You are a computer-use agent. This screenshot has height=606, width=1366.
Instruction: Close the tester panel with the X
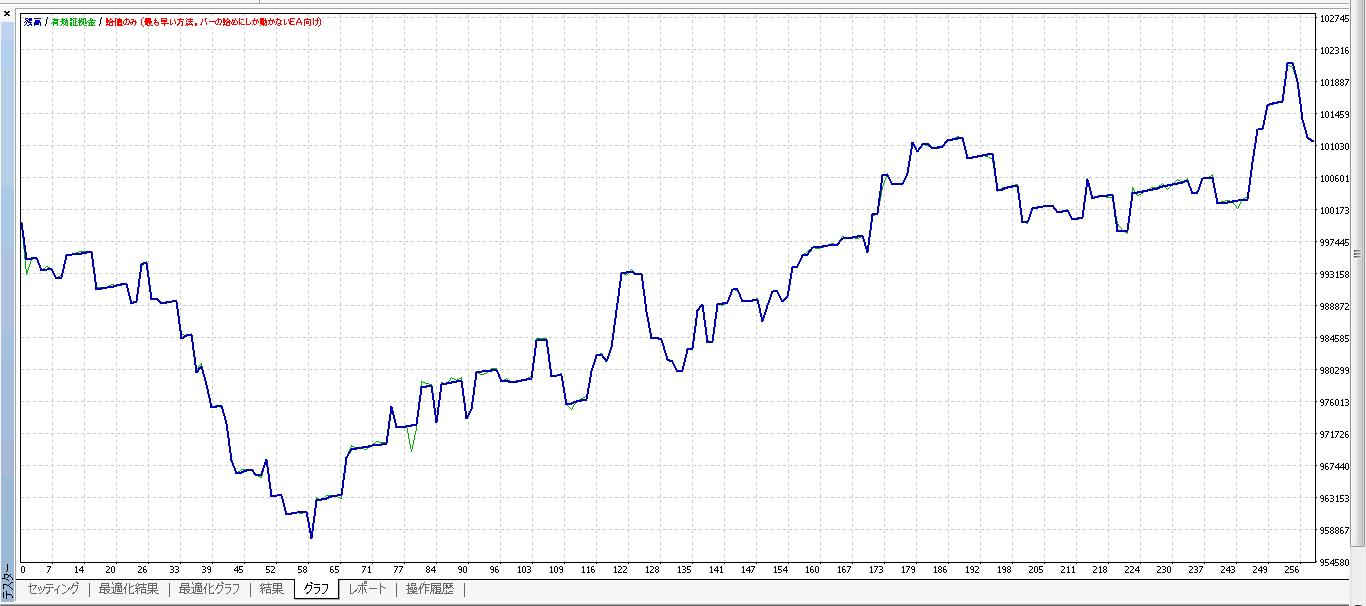7,14
